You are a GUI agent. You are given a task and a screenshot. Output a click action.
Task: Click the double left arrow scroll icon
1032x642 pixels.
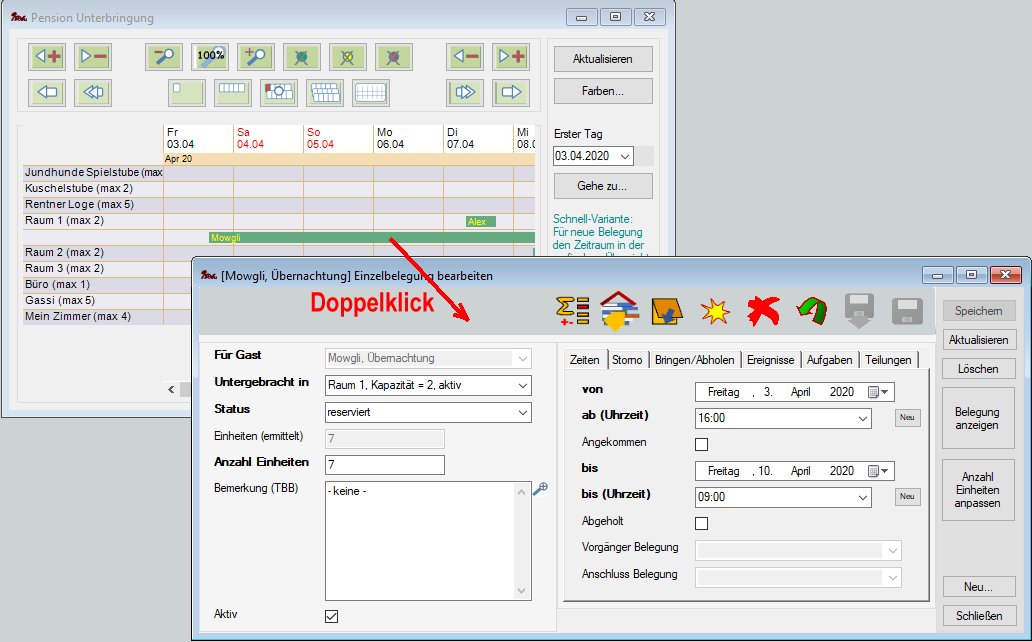point(93,93)
